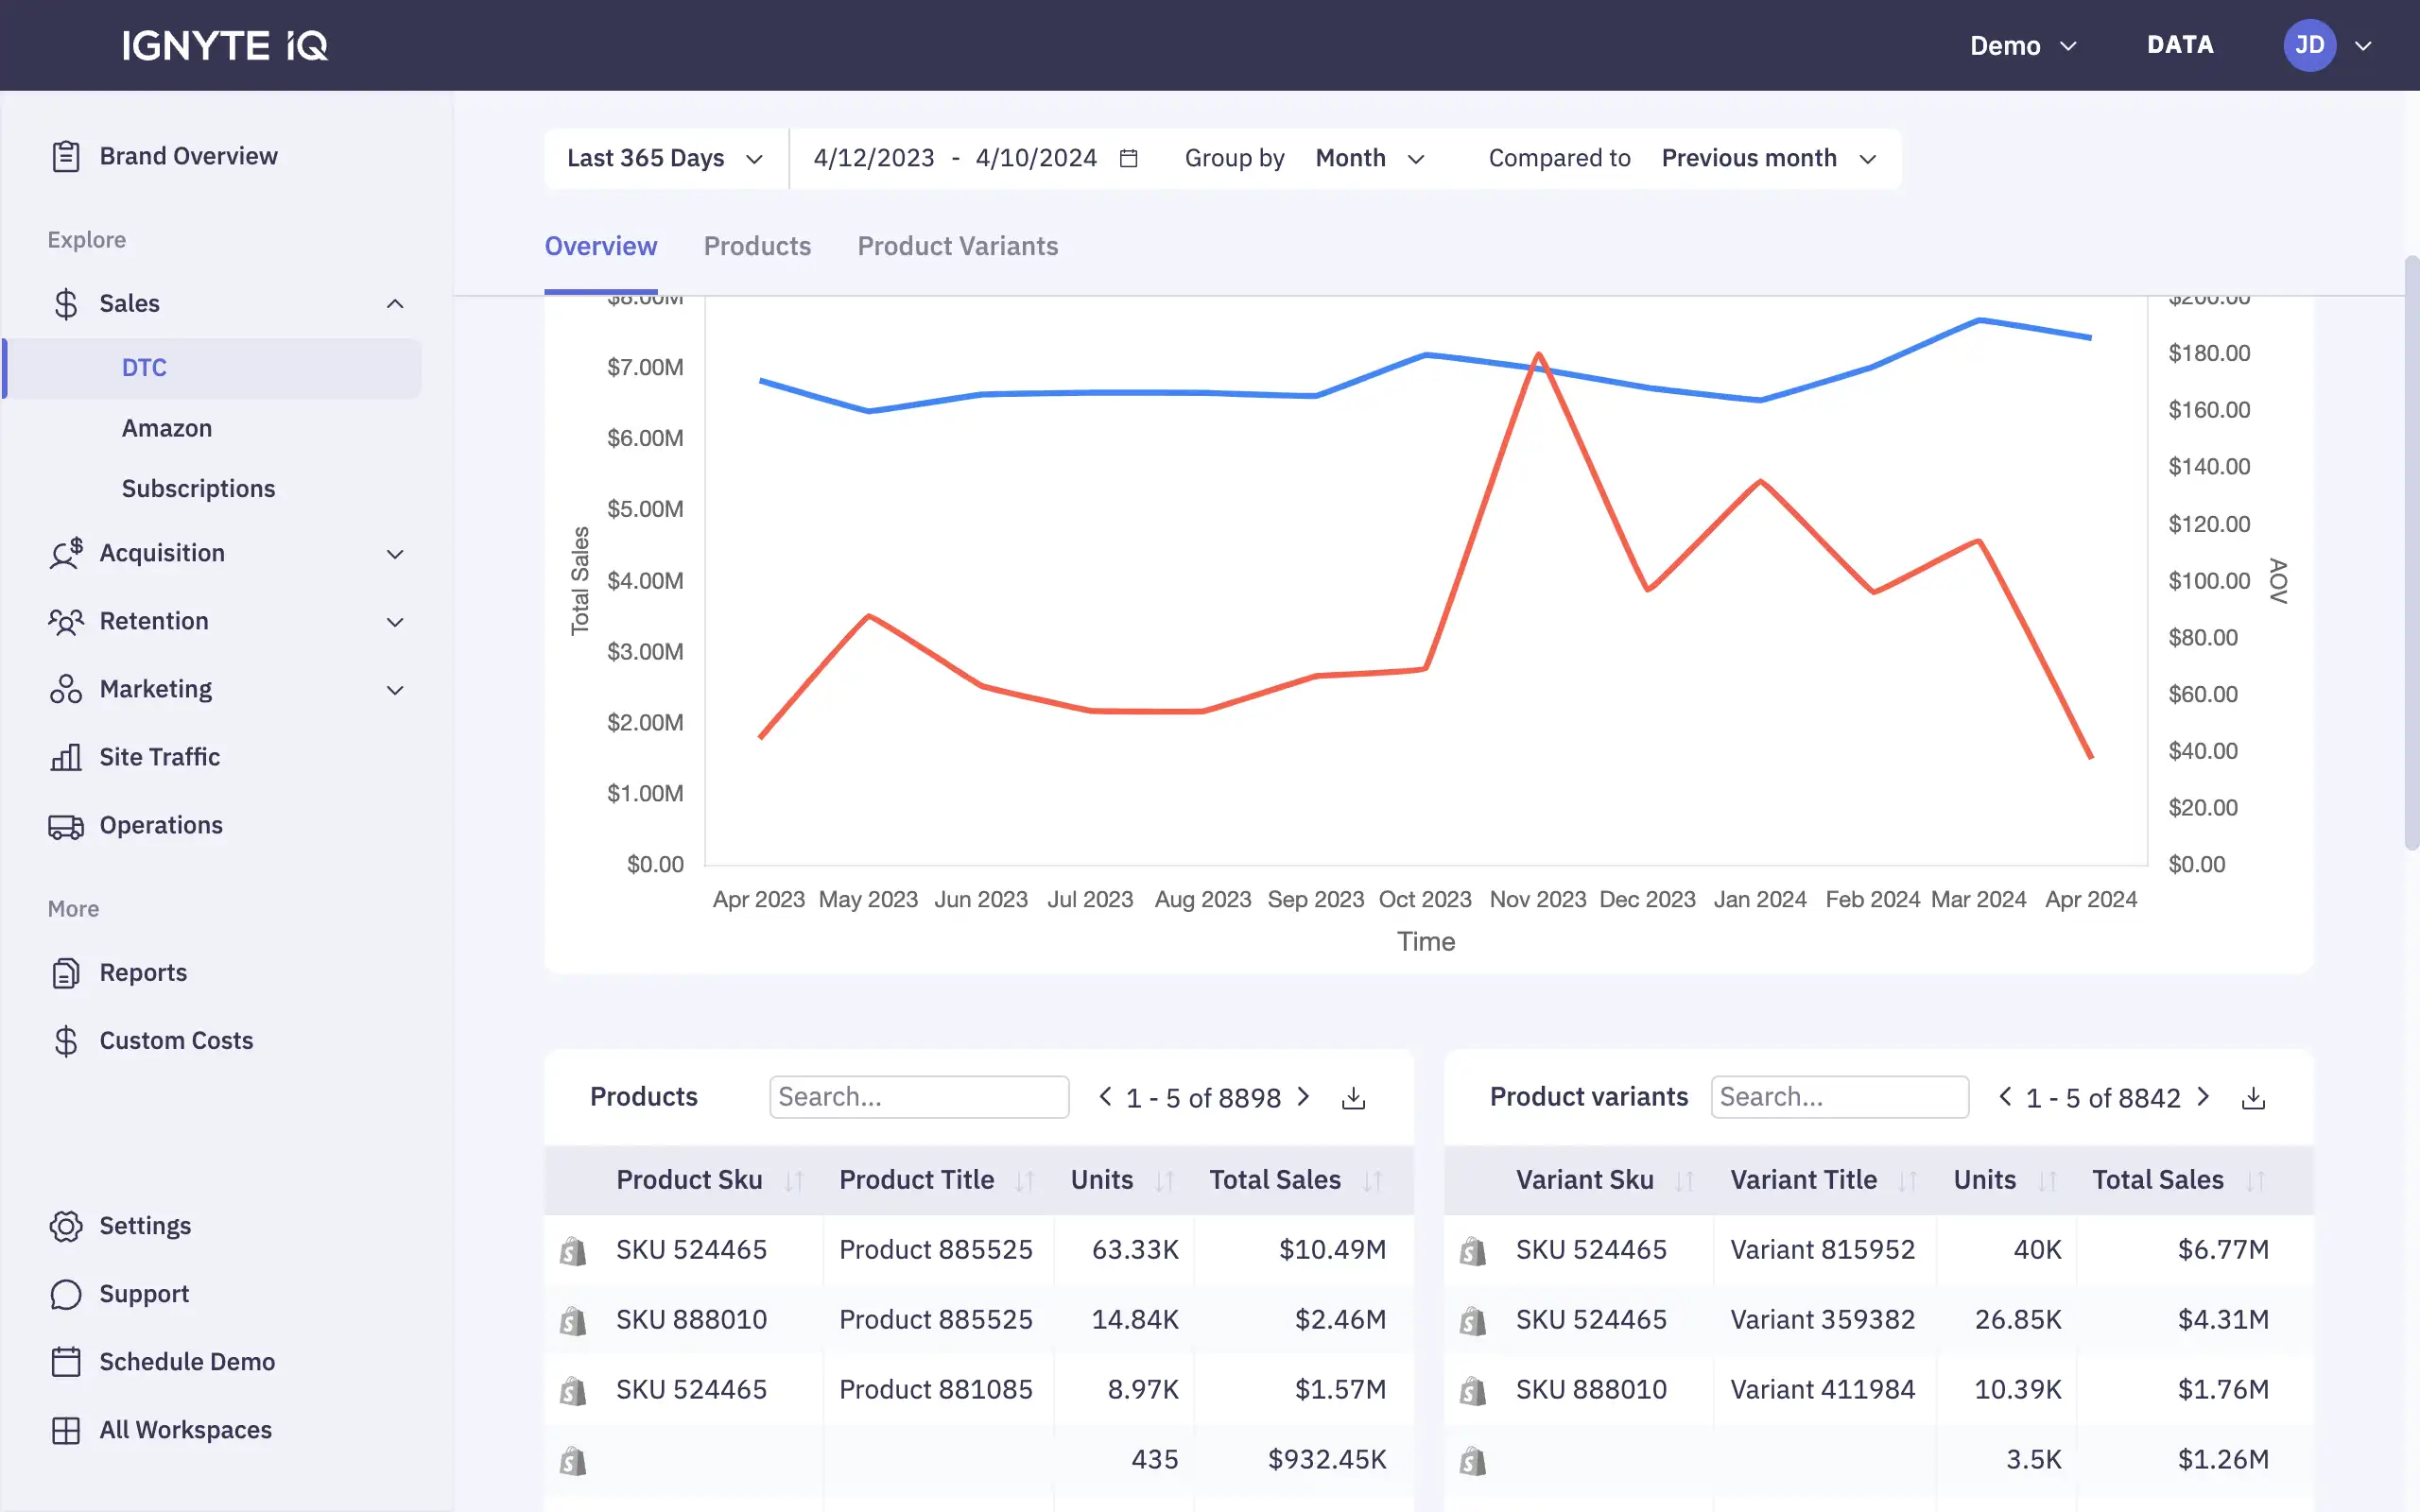This screenshot has height=1512, width=2420.
Task: Sort variants table by Total Sales
Action: coord(2255,1181)
